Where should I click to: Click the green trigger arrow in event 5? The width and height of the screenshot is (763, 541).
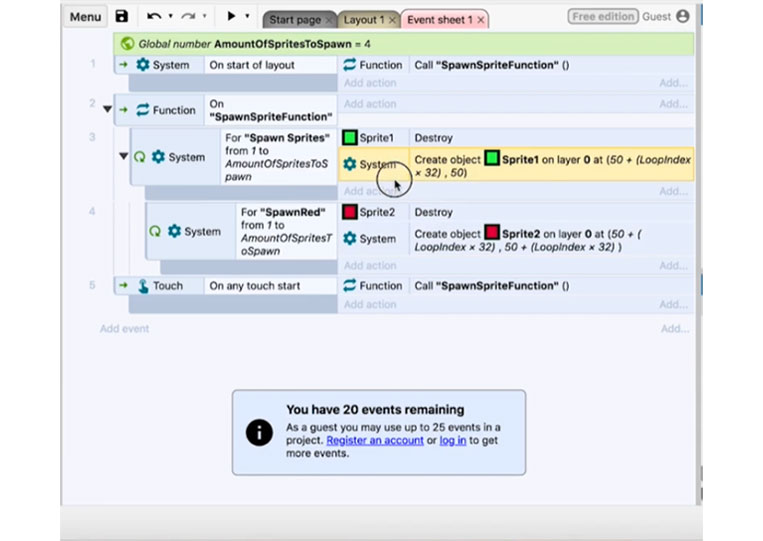click(x=124, y=286)
